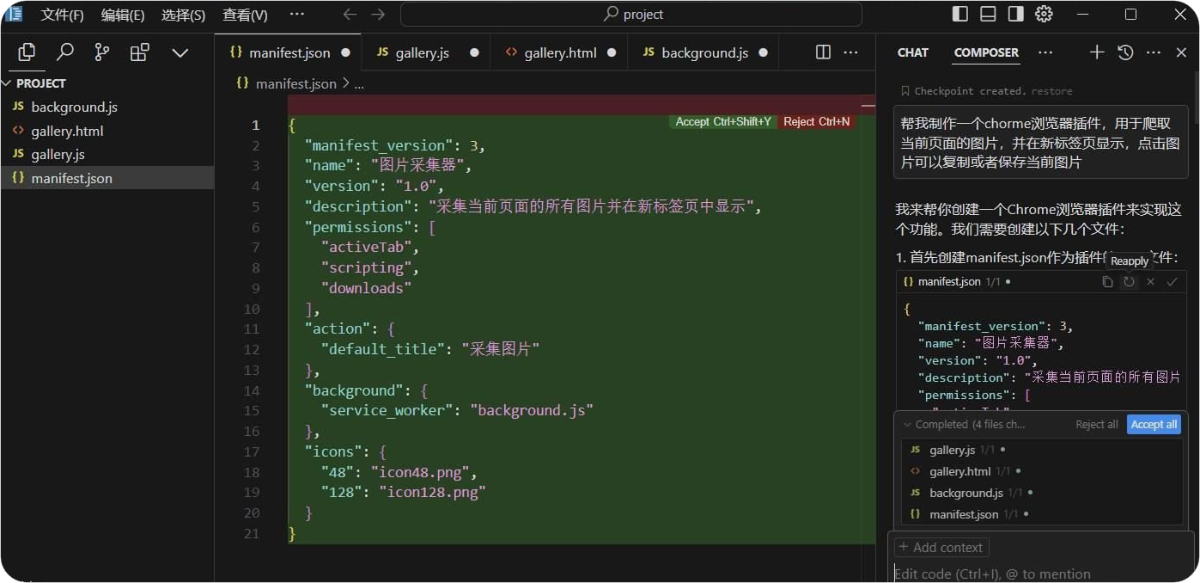Switch to the gallery.html editor tab
The height and width of the screenshot is (583, 1200).
[x=560, y=53]
